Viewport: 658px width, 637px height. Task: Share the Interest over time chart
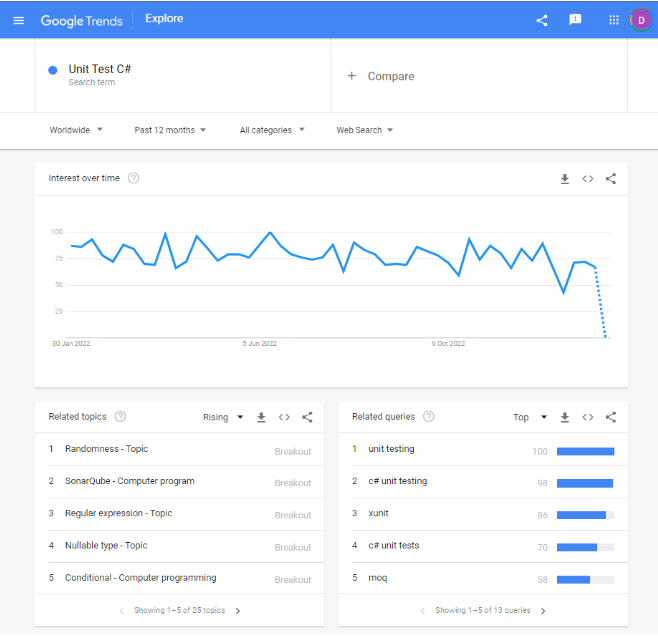pos(611,179)
